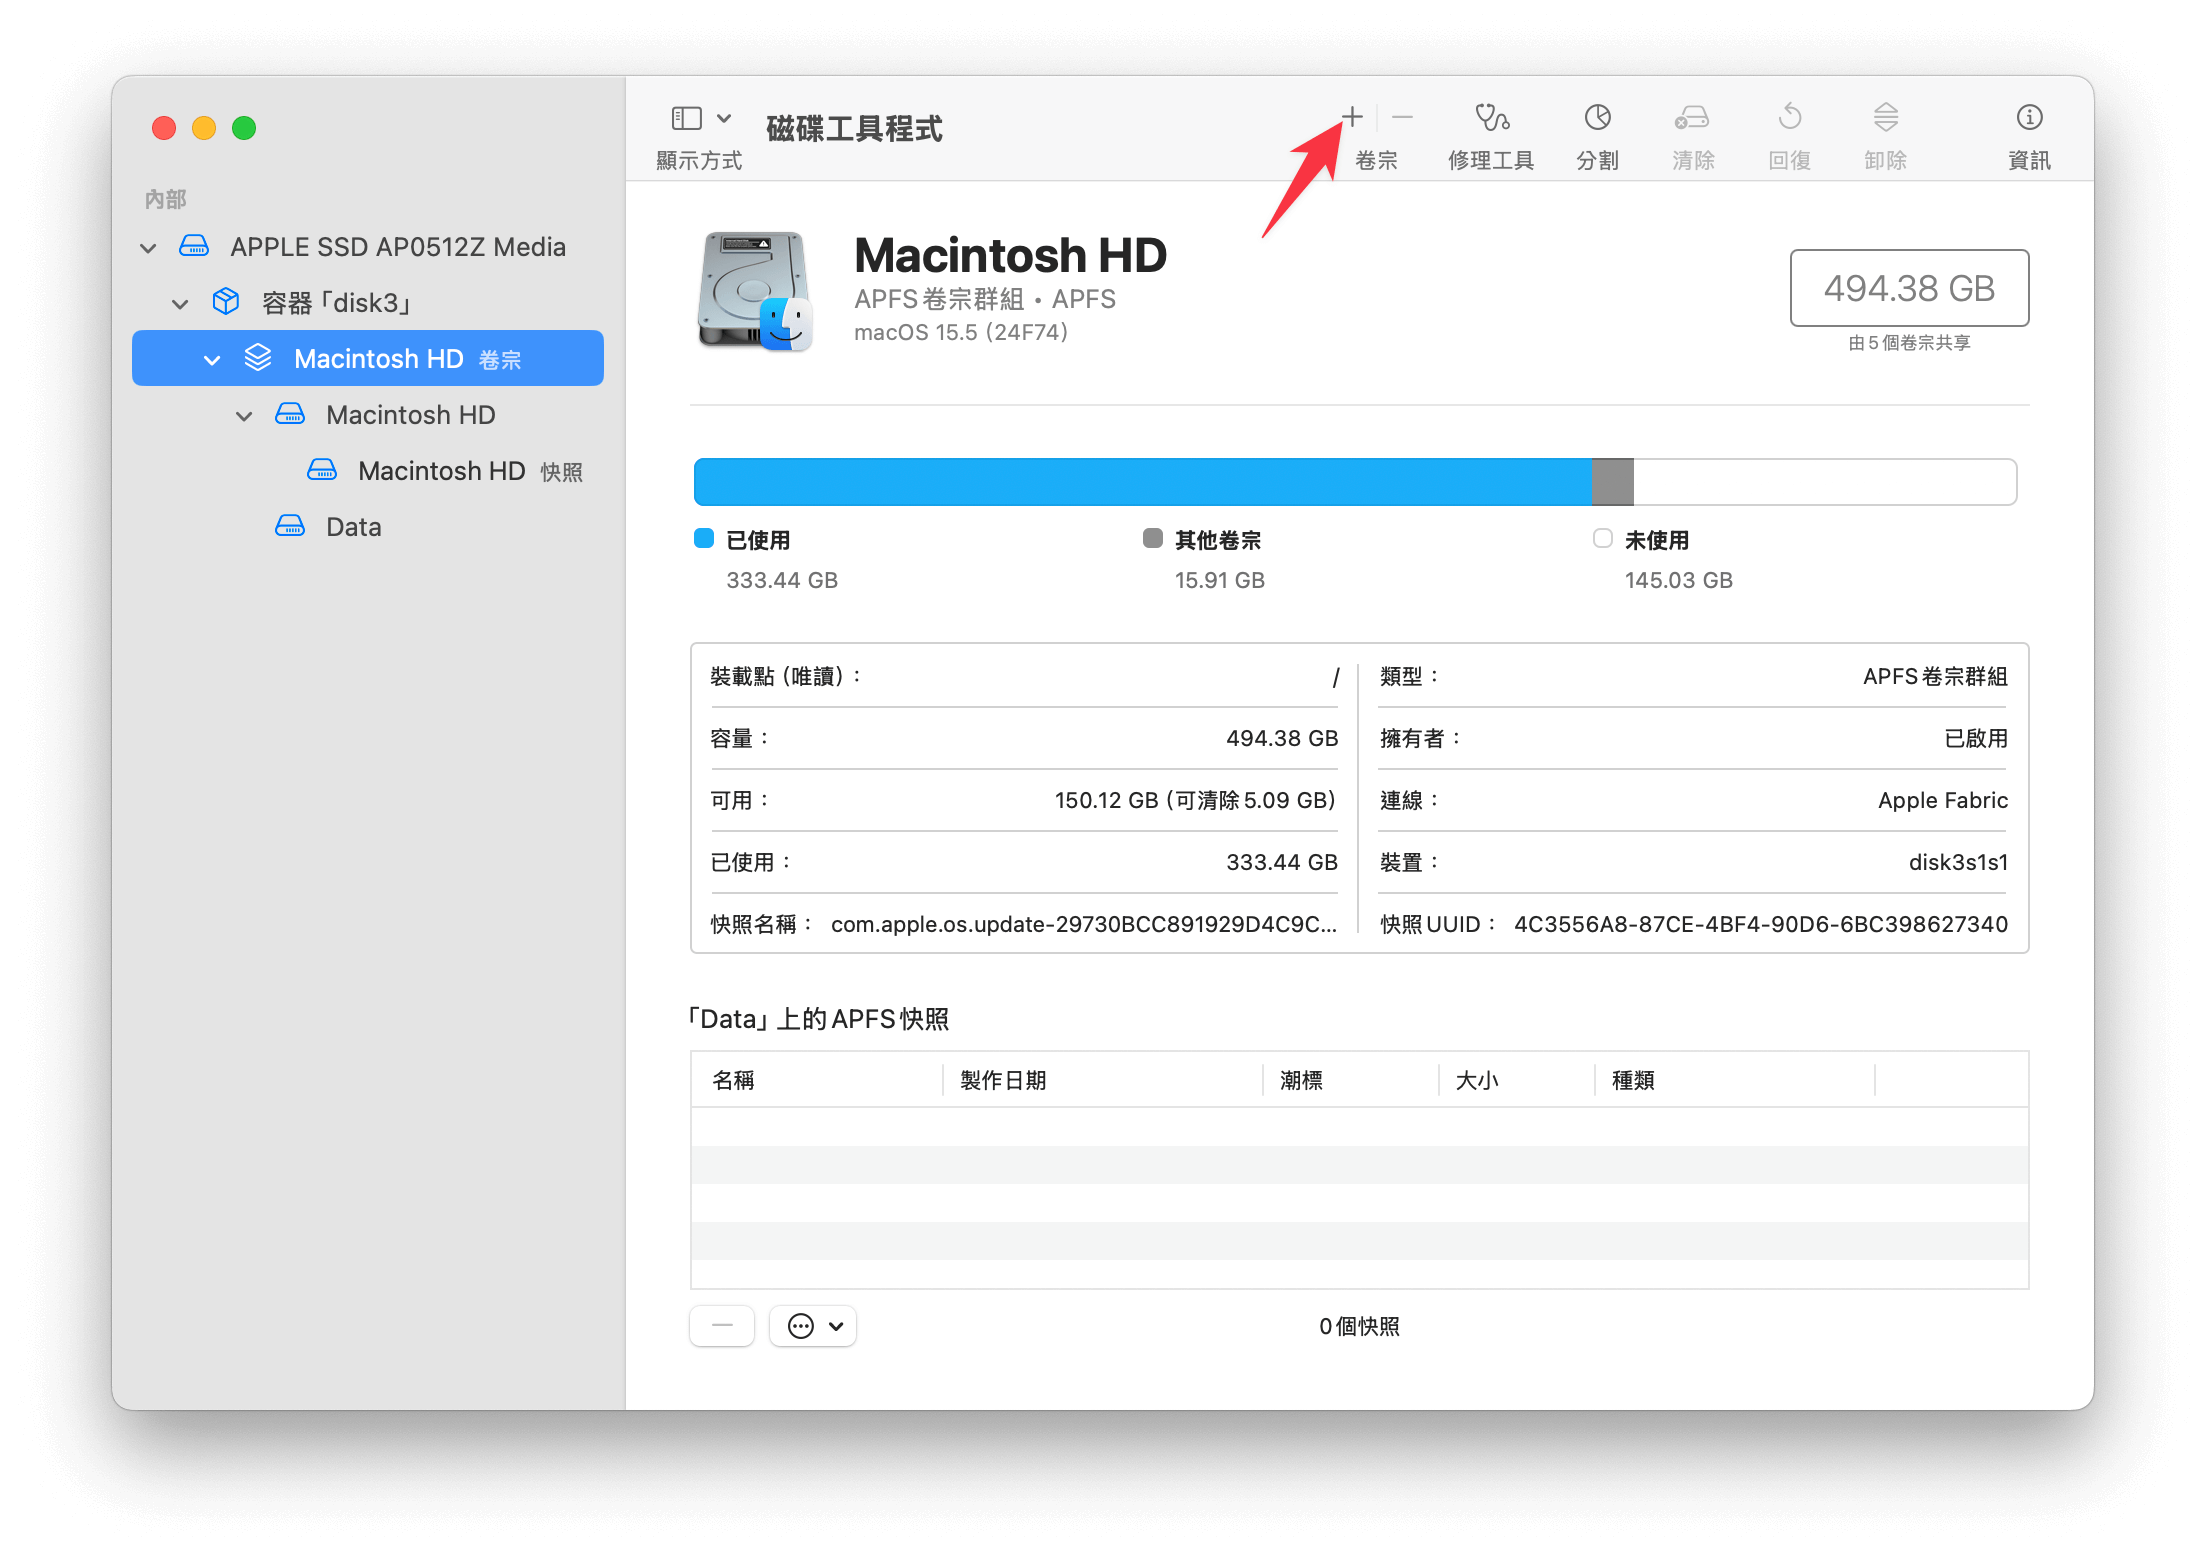
Task: Click the white unused segment of usage bar
Action: (1825, 482)
